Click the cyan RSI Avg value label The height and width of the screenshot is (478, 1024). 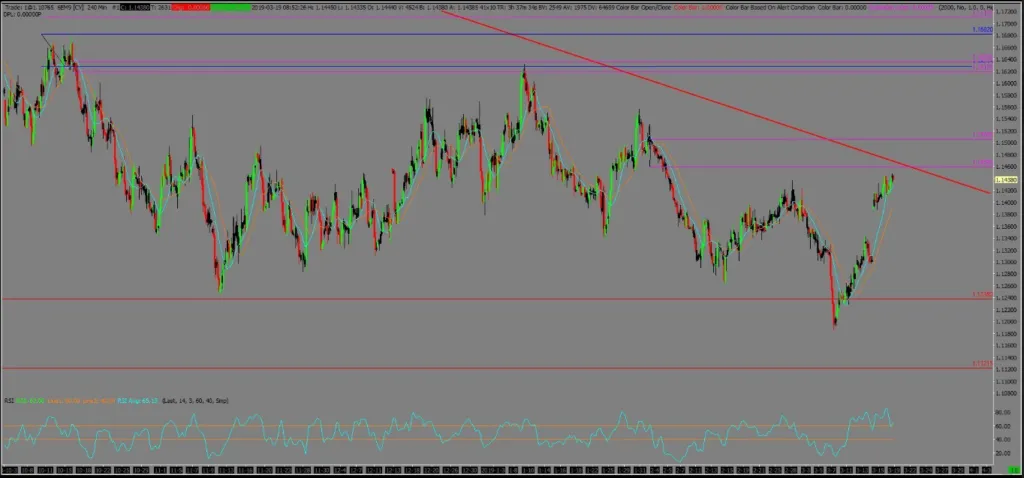(x=136, y=400)
